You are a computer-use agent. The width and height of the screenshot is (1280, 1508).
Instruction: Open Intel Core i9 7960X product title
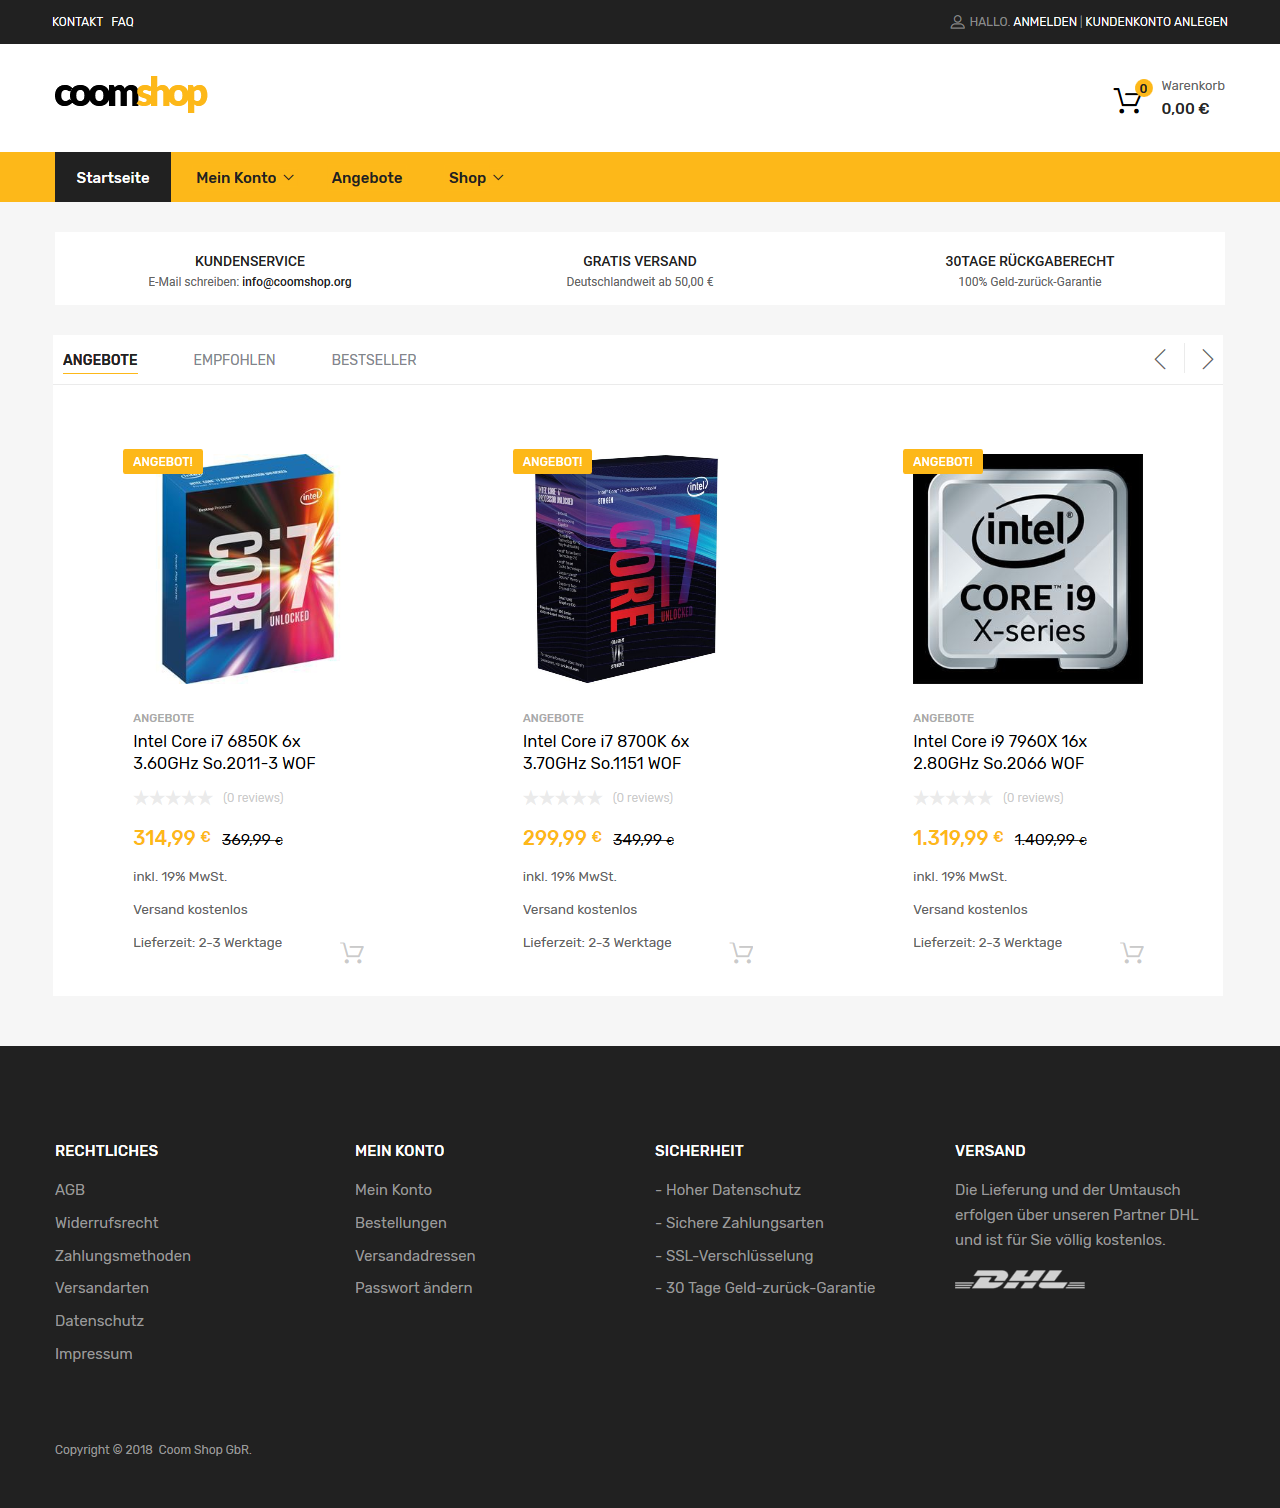(1000, 752)
